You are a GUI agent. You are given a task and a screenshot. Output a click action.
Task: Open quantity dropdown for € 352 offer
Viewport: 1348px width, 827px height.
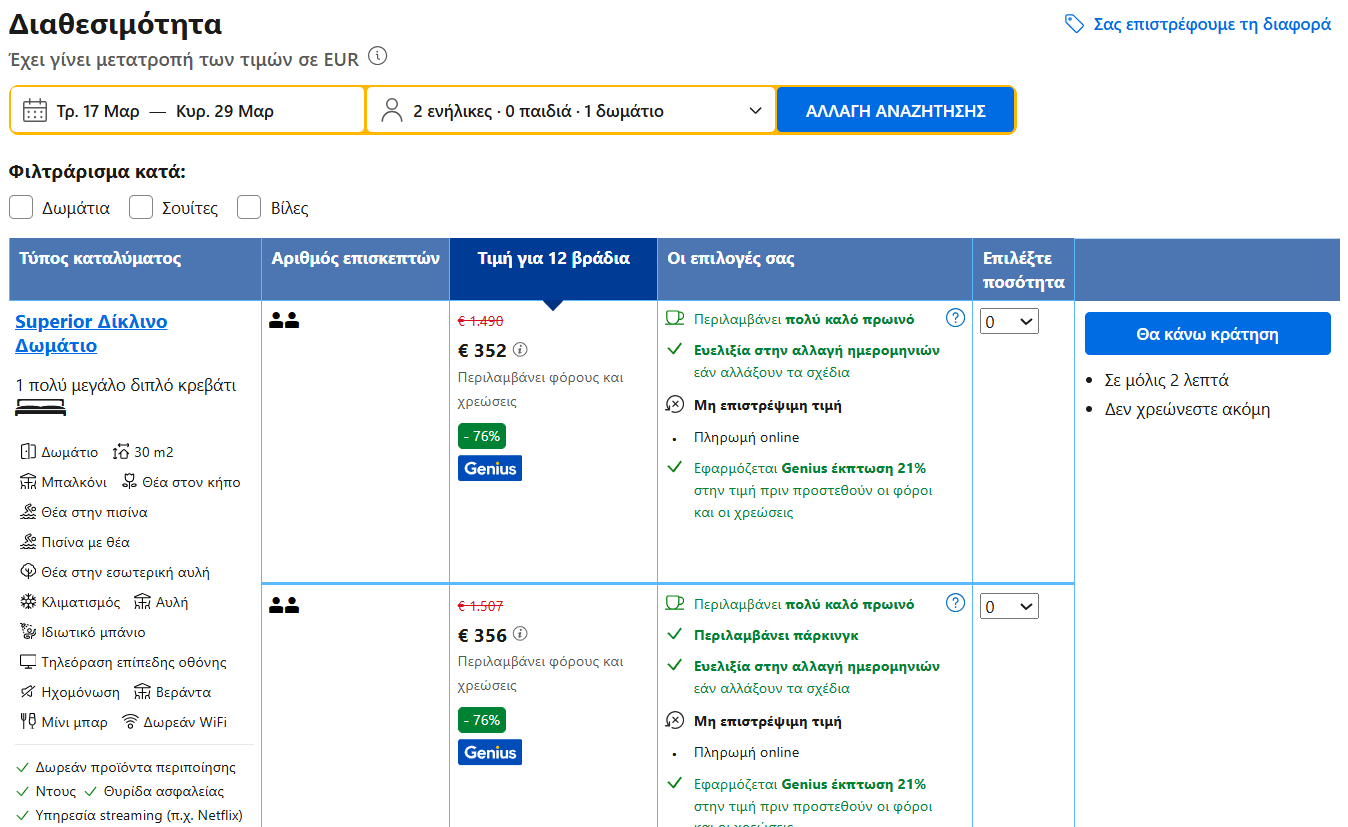[x=1009, y=322]
